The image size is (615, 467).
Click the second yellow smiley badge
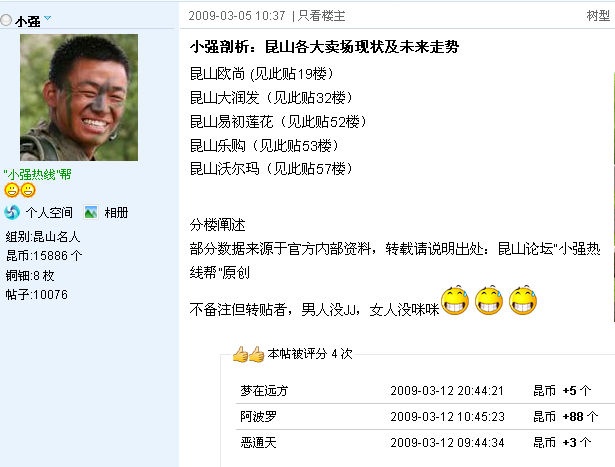[28, 191]
